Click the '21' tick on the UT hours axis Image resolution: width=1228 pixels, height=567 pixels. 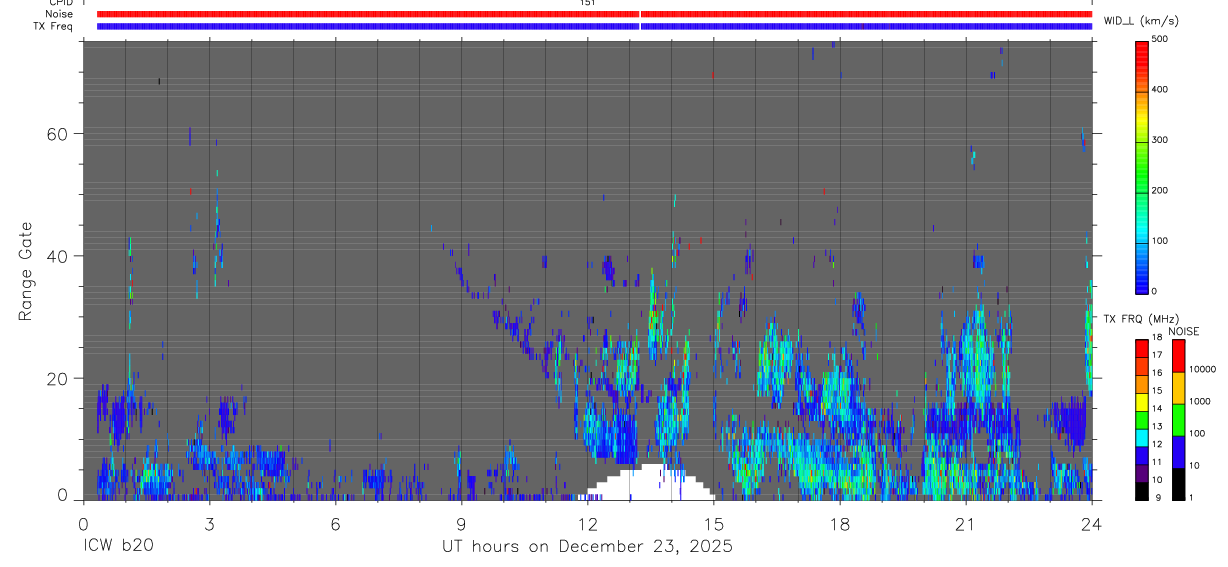click(965, 523)
